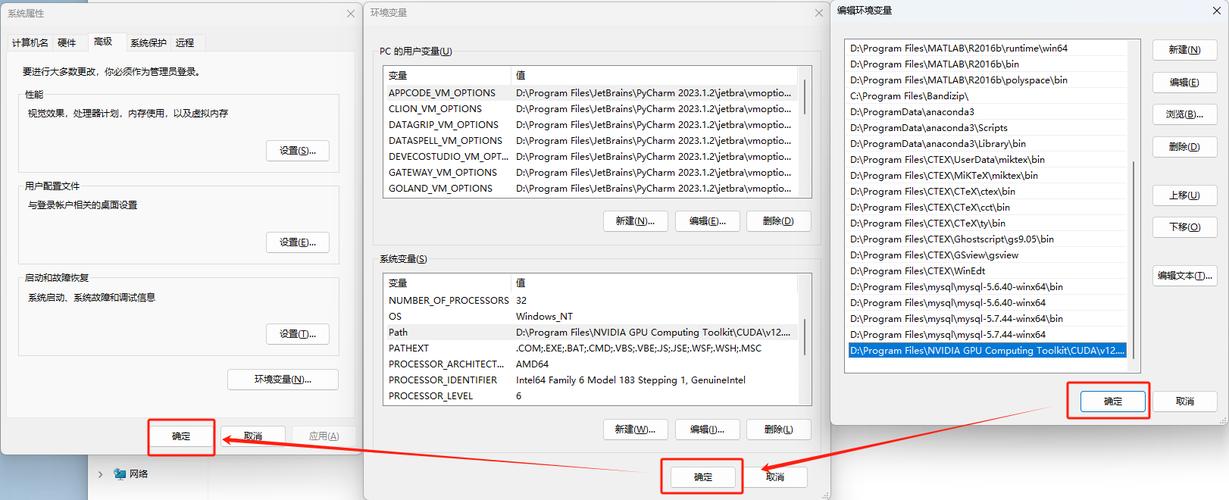Image resolution: width=1229 pixels, height=500 pixels.
Task: Select the DATAGRIP_VM_OPTIONS user variable
Action: [x=592, y=124]
